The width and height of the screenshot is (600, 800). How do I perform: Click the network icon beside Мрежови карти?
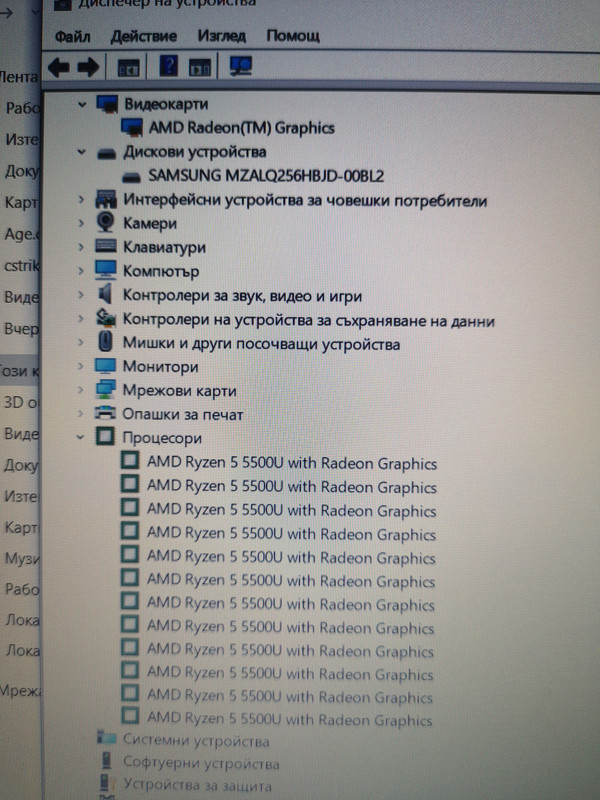click(x=105, y=389)
